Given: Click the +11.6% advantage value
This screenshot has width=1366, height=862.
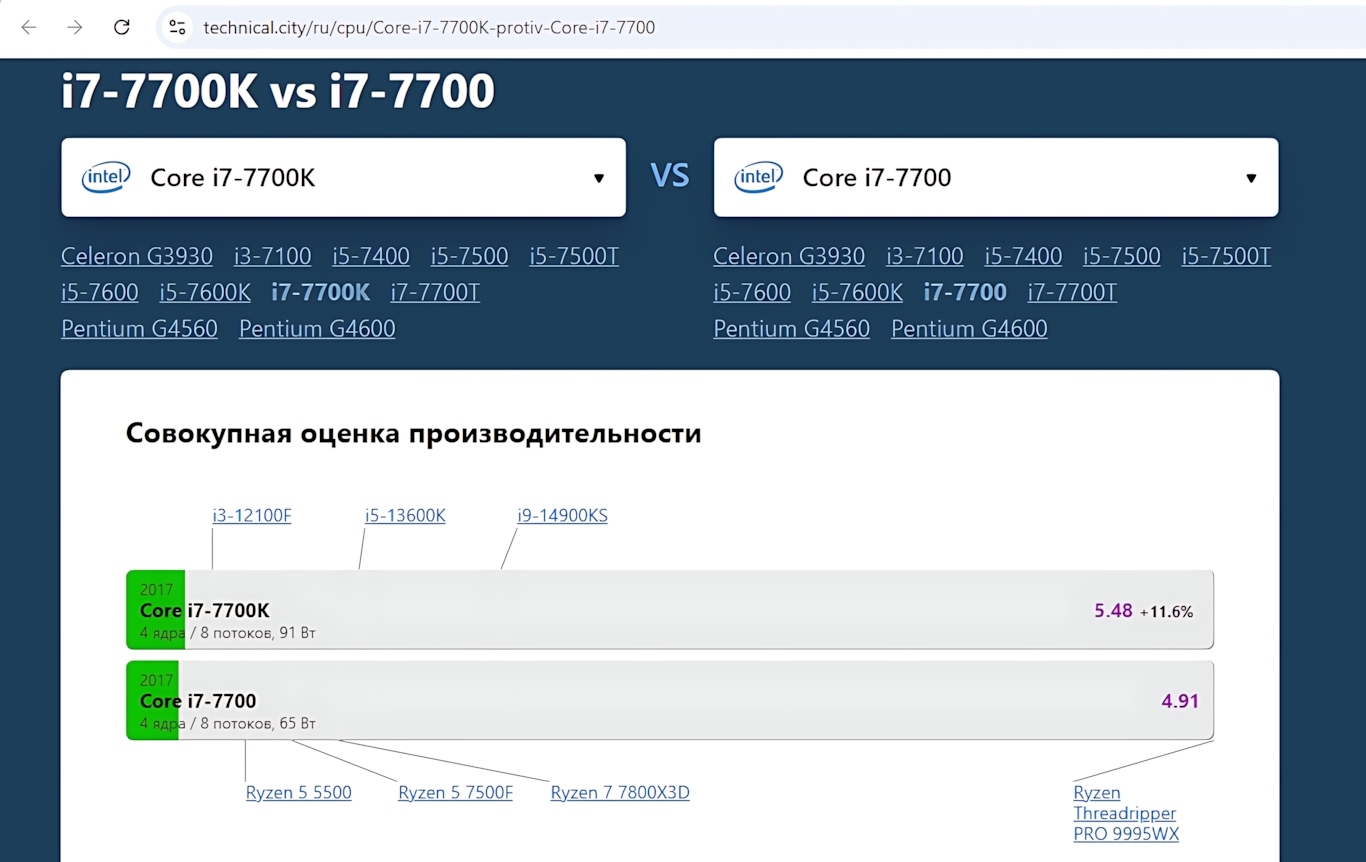Looking at the screenshot, I should tap(1166, 612).
